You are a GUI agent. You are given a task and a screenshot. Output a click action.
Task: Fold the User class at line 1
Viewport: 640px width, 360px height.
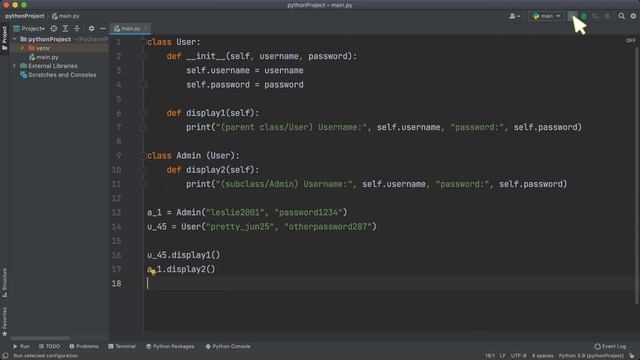tap(143, 42)
